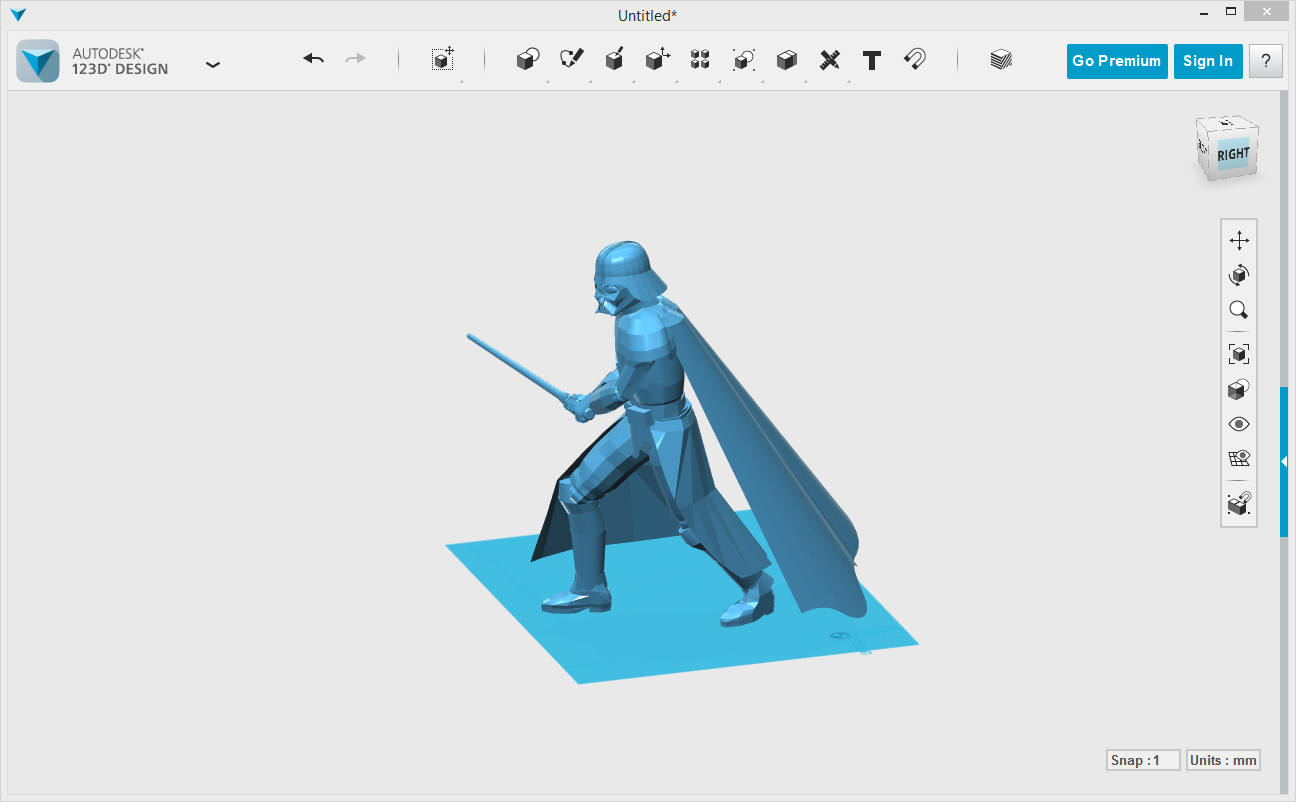Click the RIGHT face of view cube
This screenshot has width=1296, height=802.
(x=1232, y=154)
